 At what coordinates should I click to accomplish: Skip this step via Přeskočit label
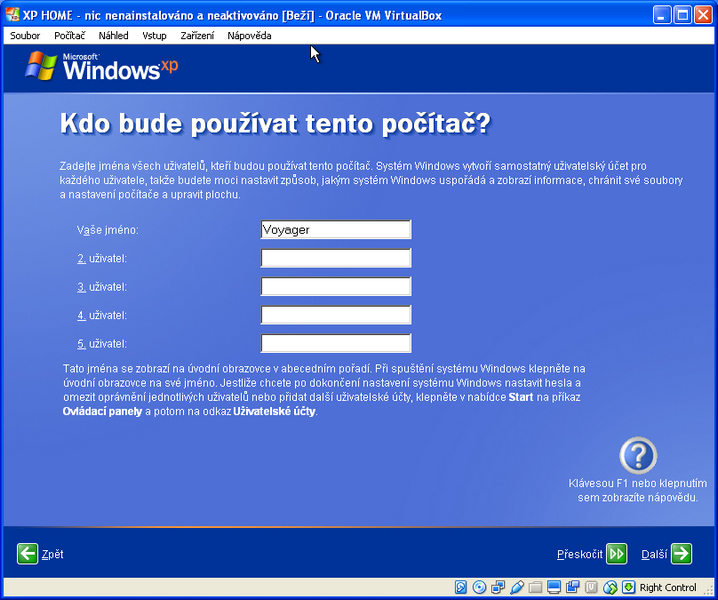580,554
